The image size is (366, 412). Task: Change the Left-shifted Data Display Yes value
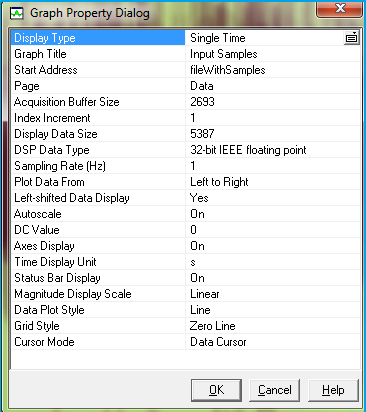pyautogui.click(x=199, y=198)
